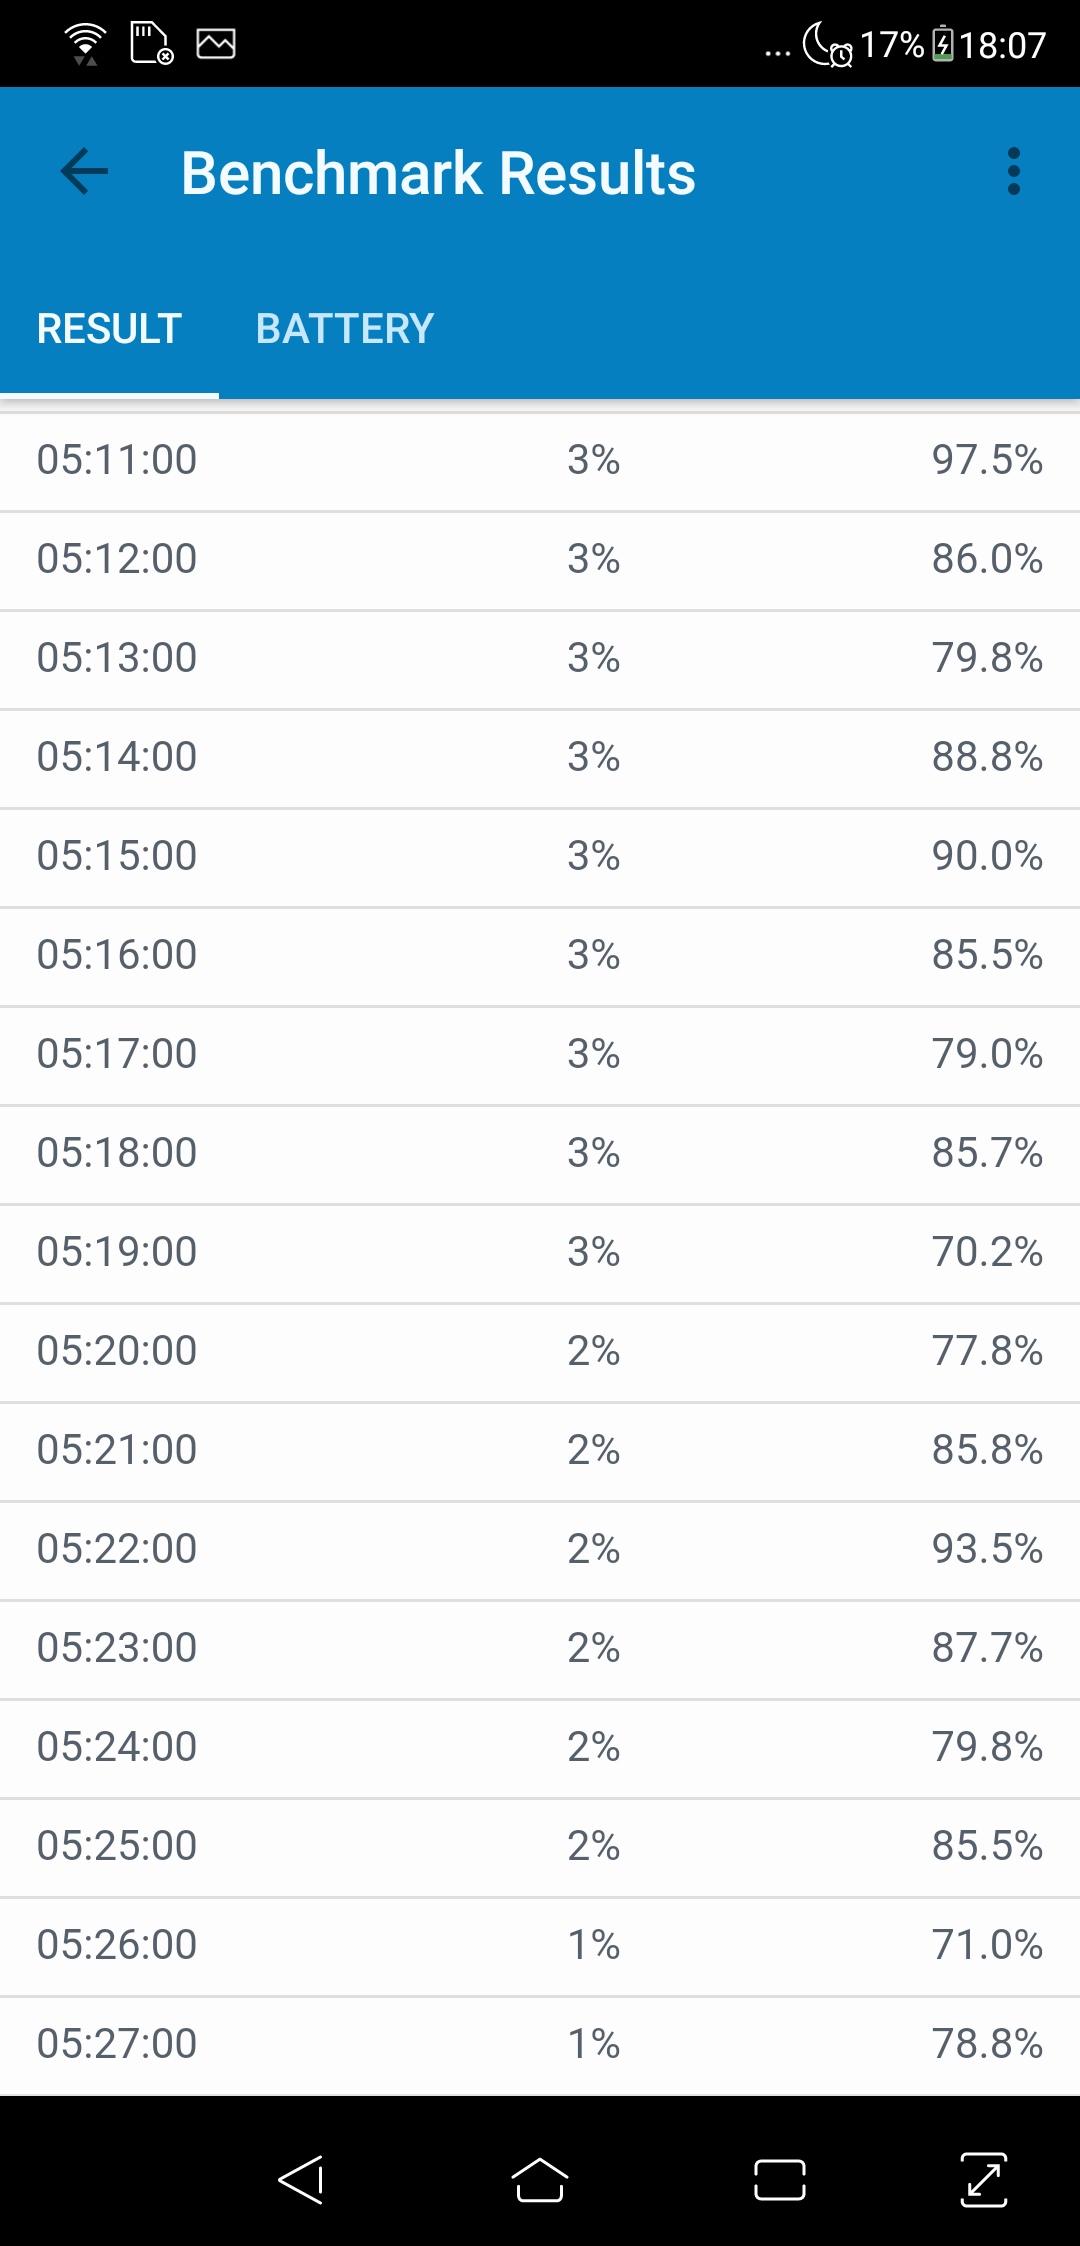Tap the Benchmark Results title
1080x2246 pixels.
point(438,173)
